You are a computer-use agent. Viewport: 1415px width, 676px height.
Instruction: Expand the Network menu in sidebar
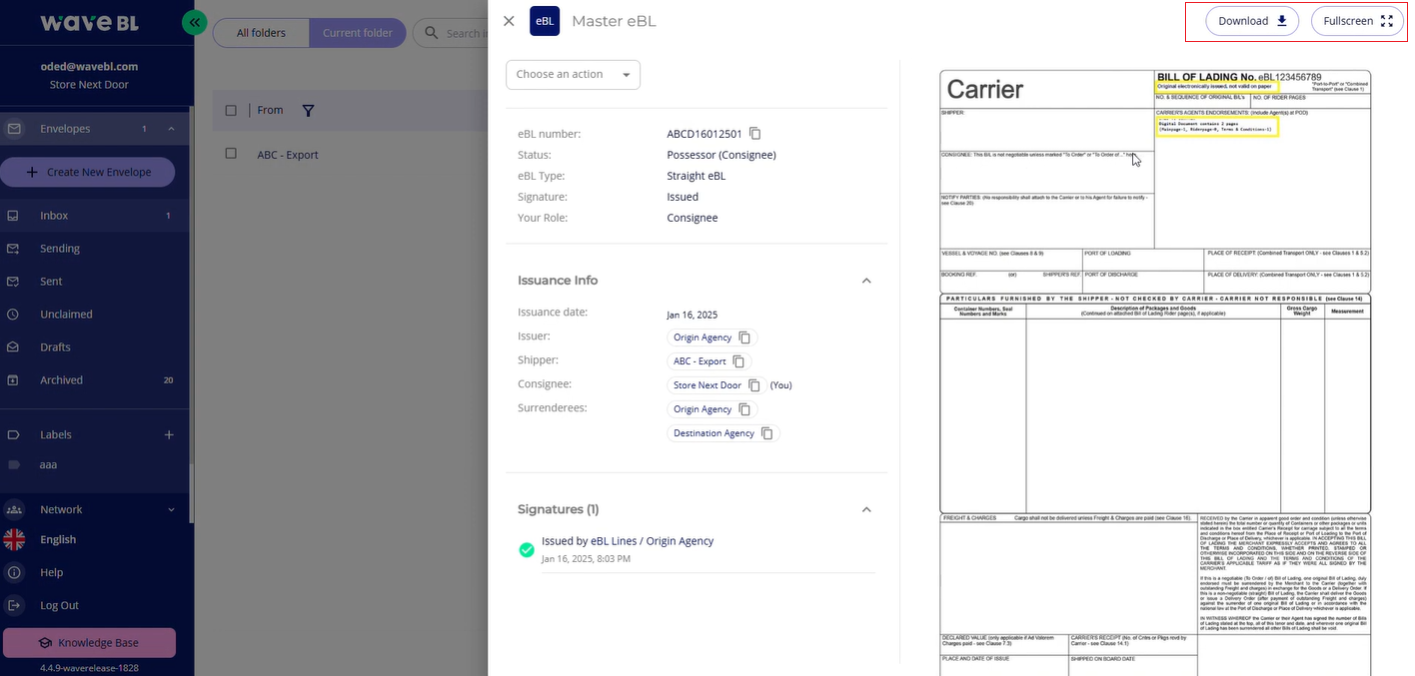pos(170,510)
